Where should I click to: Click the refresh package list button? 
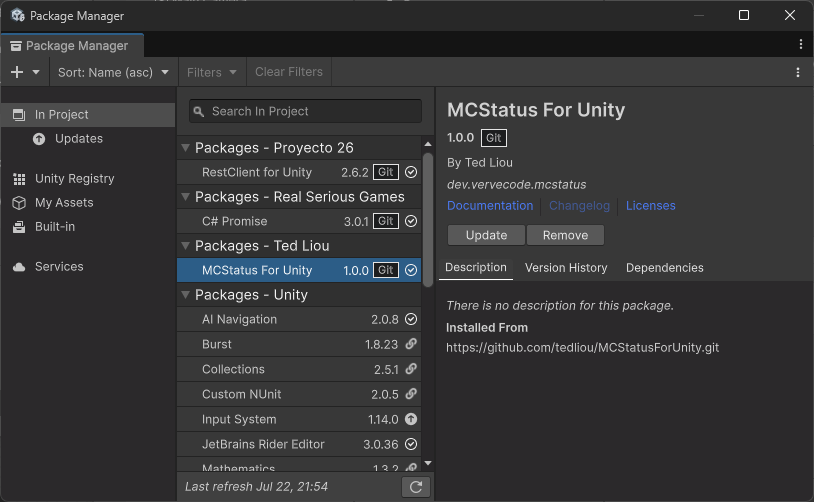click(x=416, y=487)
